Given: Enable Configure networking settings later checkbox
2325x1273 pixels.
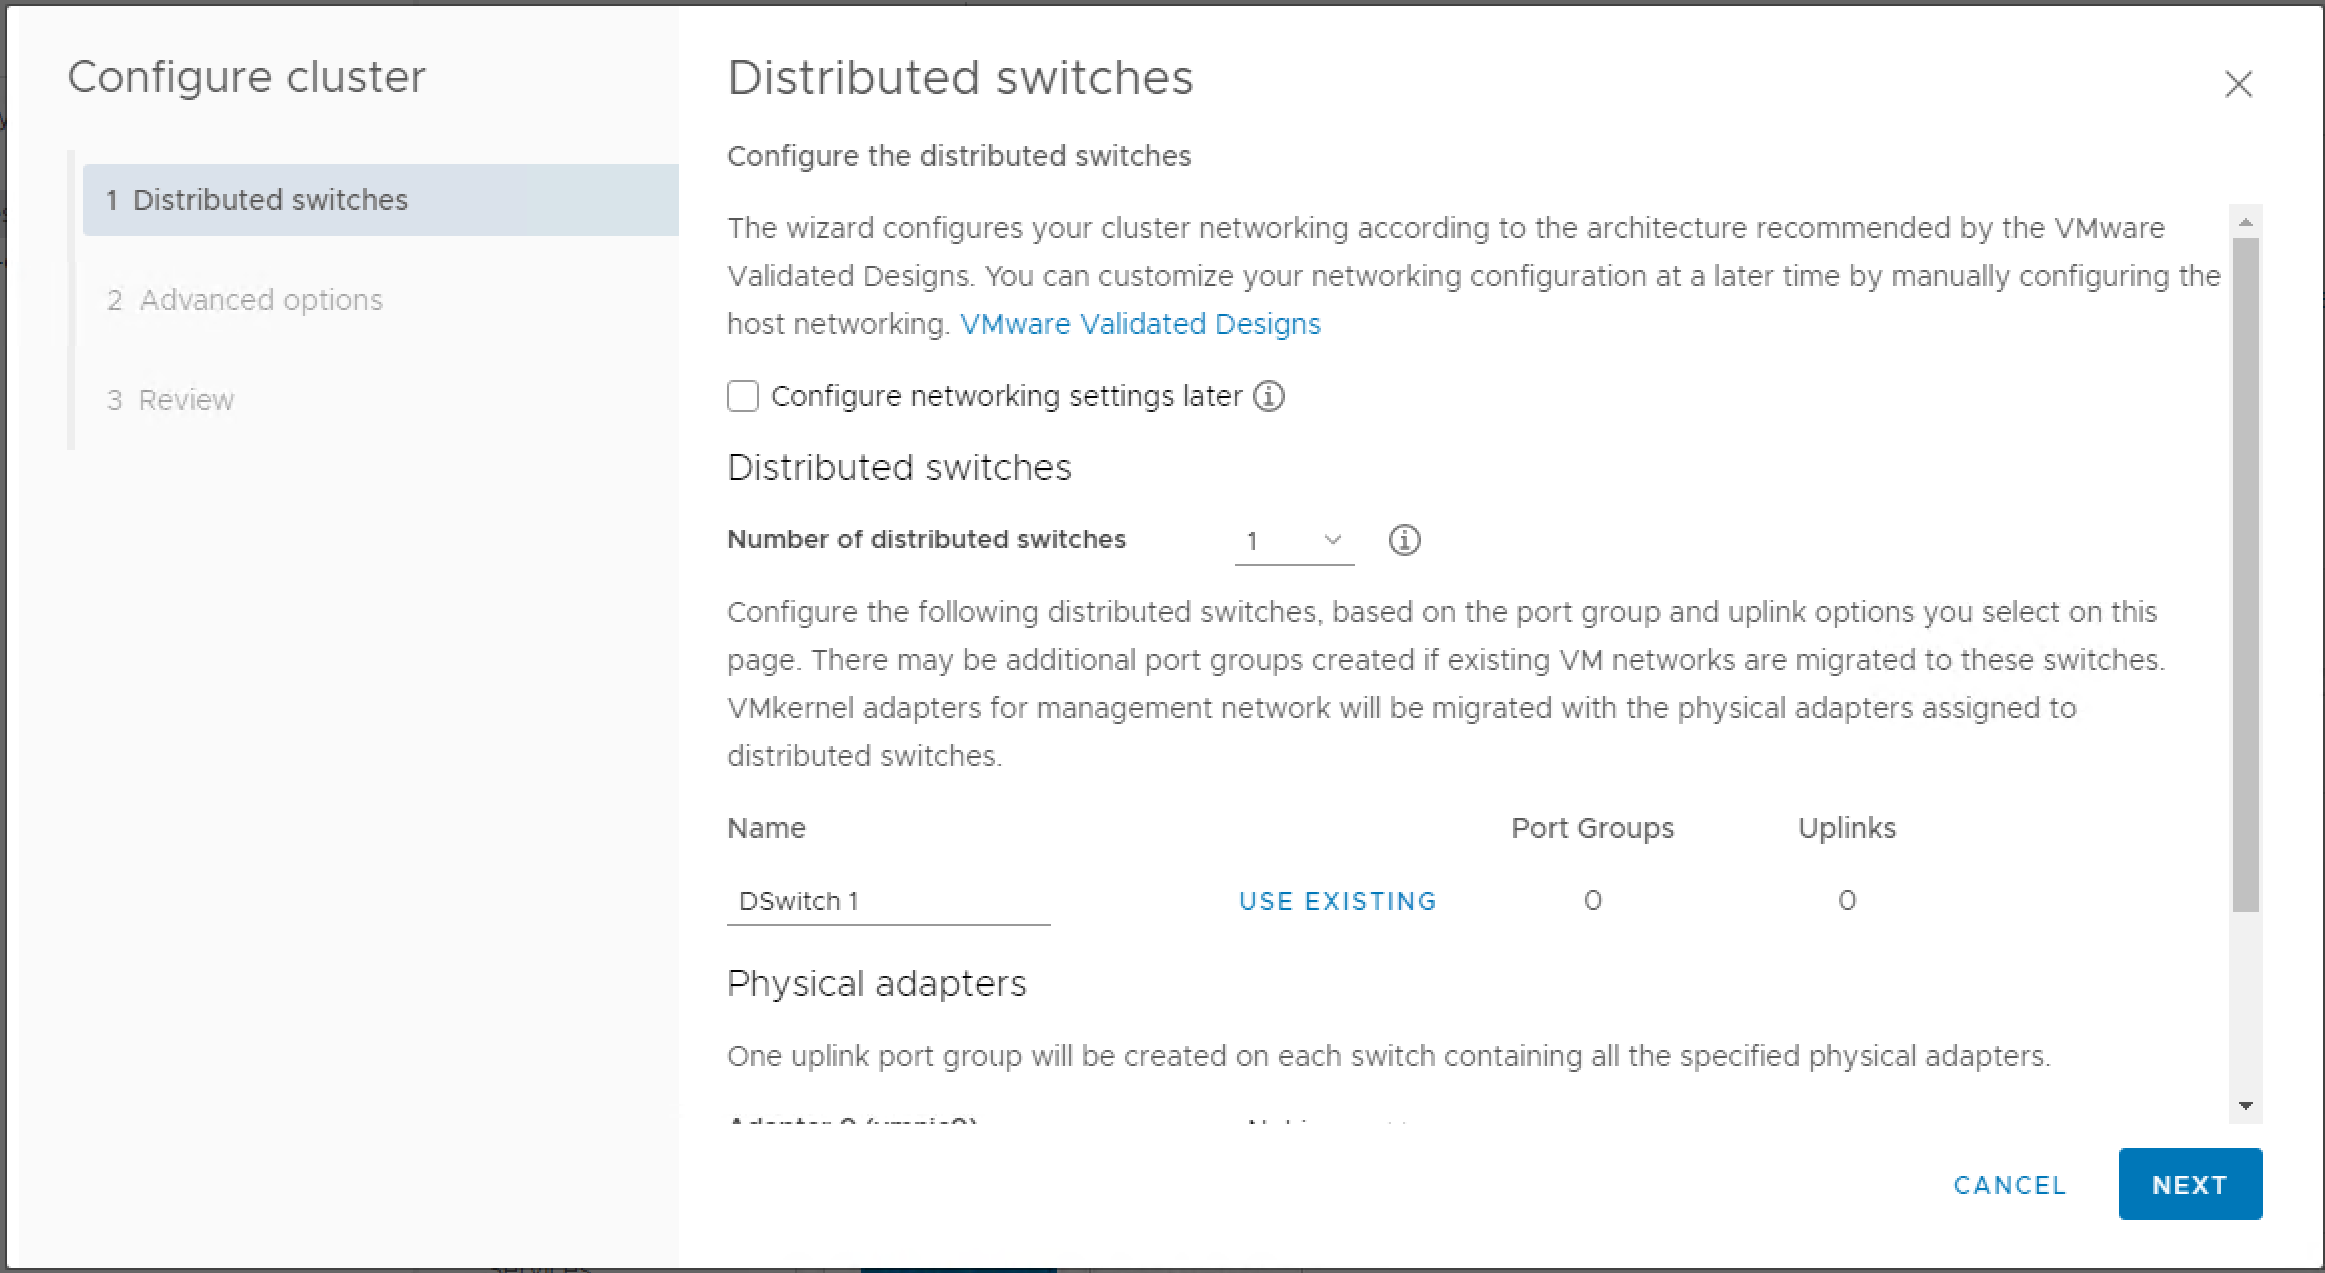Looking at the screenshot, I should (743, 396).
